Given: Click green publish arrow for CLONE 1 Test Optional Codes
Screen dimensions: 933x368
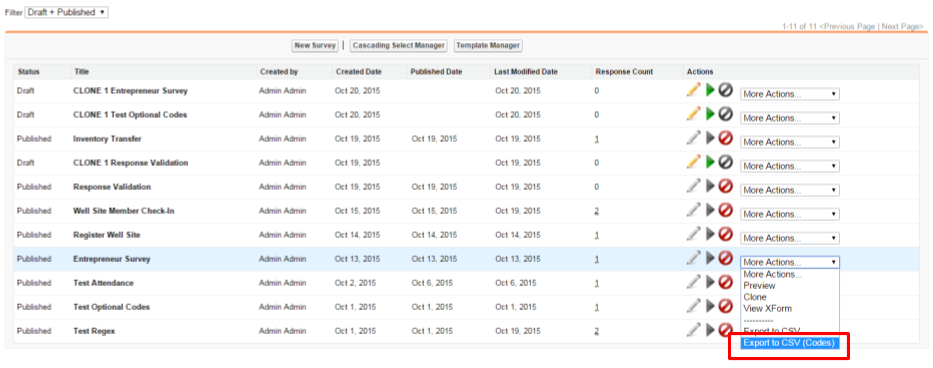Looking at the screenshot, I should coord(710,114).
